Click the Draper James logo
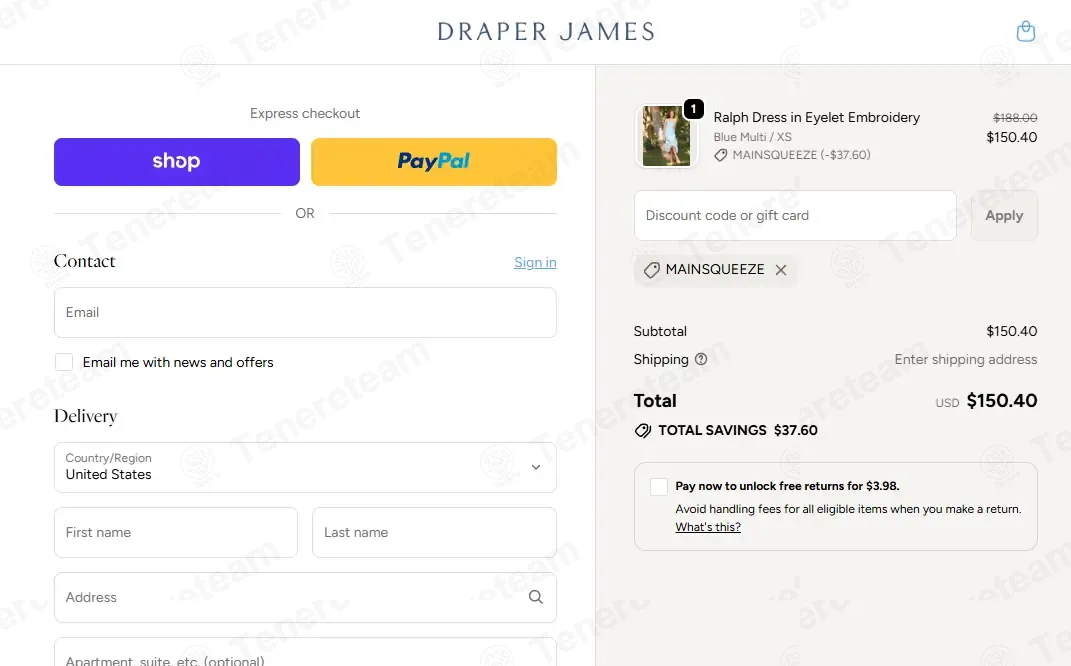This screenshot has width=1071, height=666. coord(546,31)
